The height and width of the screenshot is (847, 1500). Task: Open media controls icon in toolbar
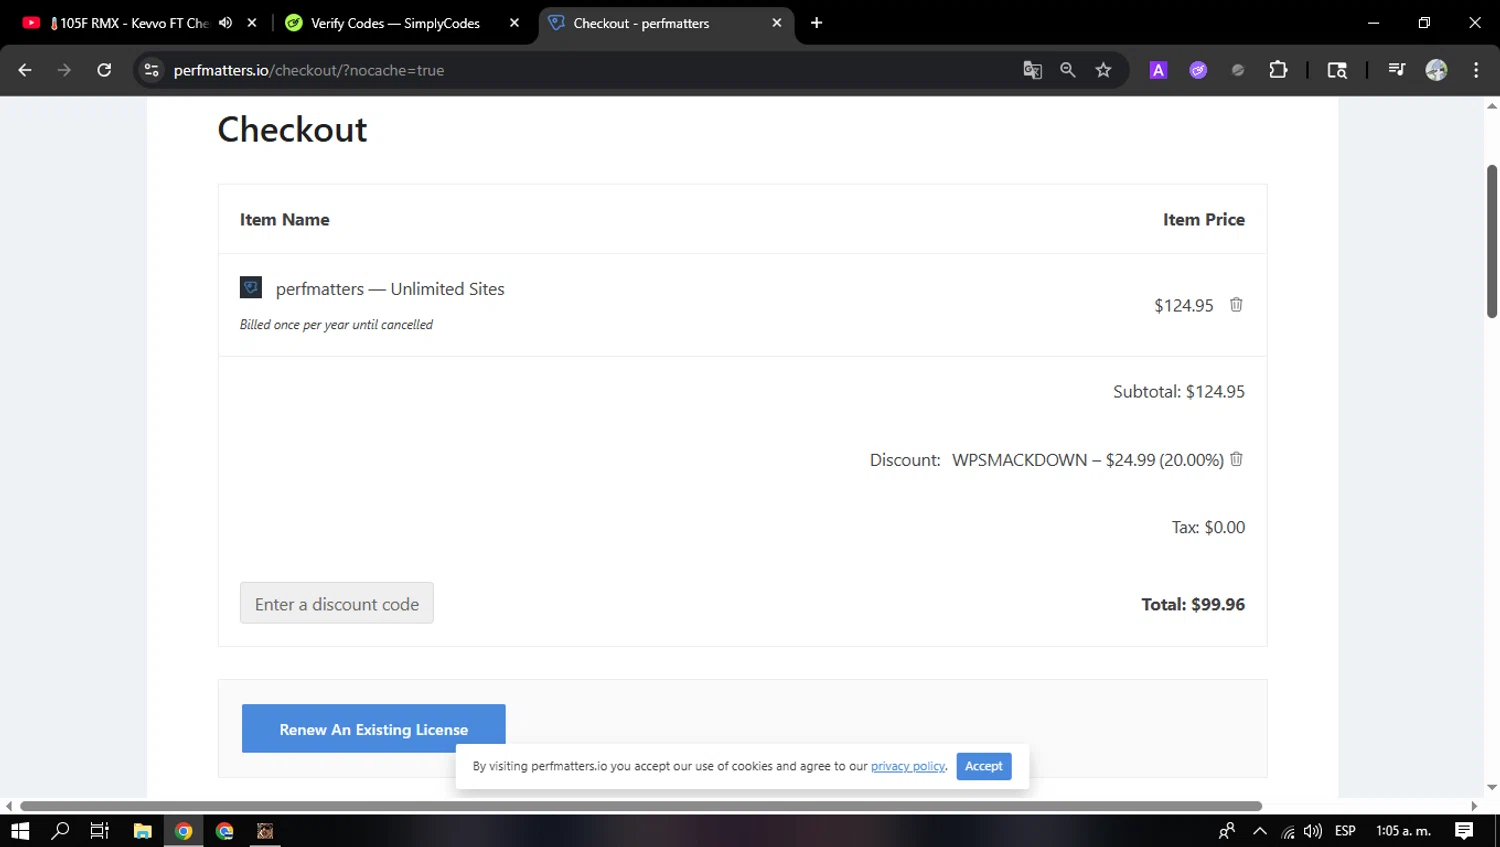pos(1397,70)
